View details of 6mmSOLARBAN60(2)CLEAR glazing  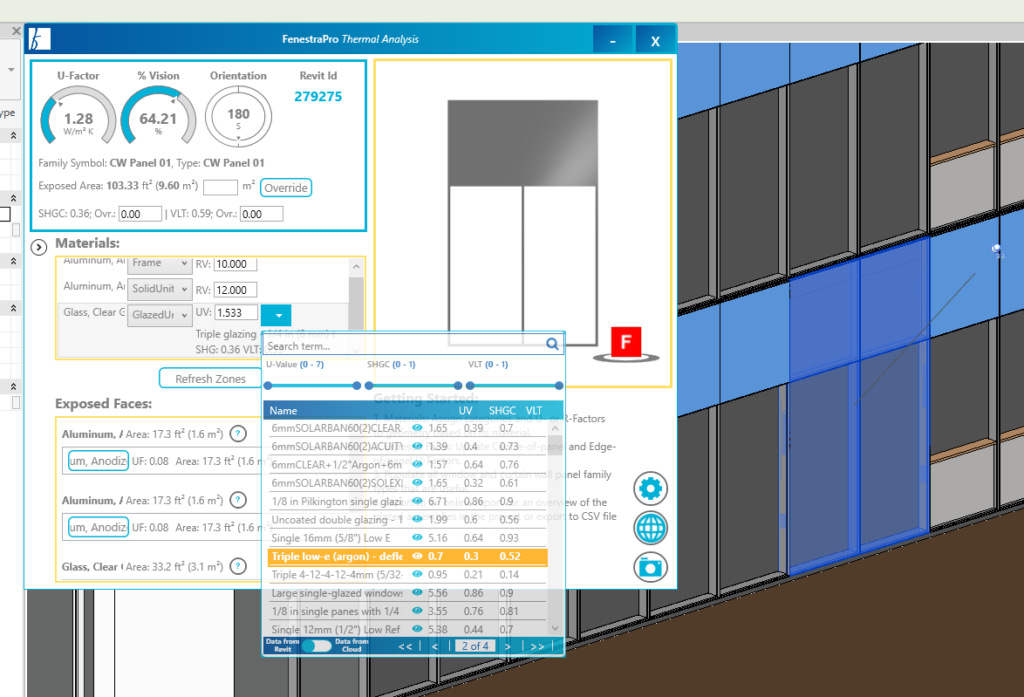[417, 428]
